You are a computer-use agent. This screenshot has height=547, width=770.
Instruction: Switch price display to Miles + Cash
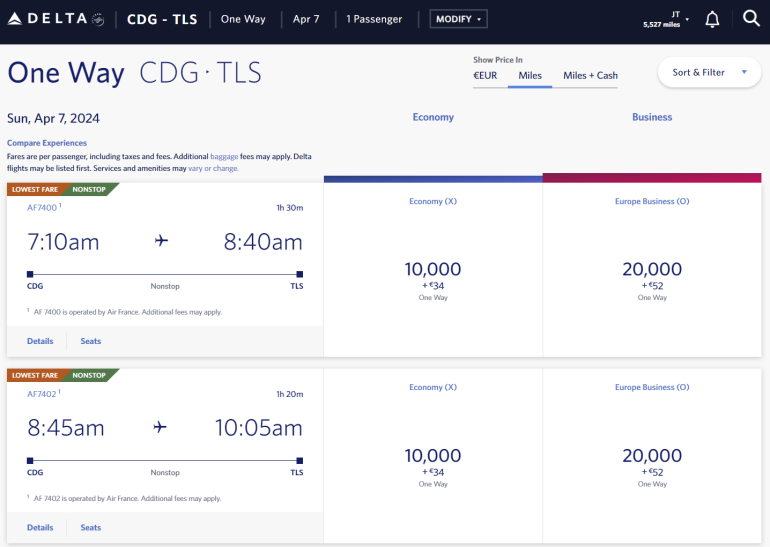pyautogui.click(x=590, y=75)
